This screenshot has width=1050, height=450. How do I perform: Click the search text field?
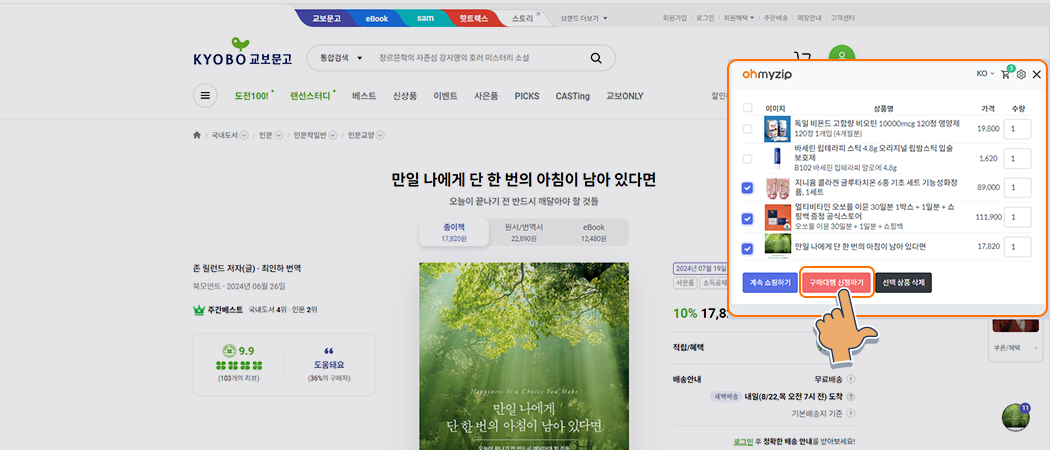pyautogui.click(x=479, y=58)
